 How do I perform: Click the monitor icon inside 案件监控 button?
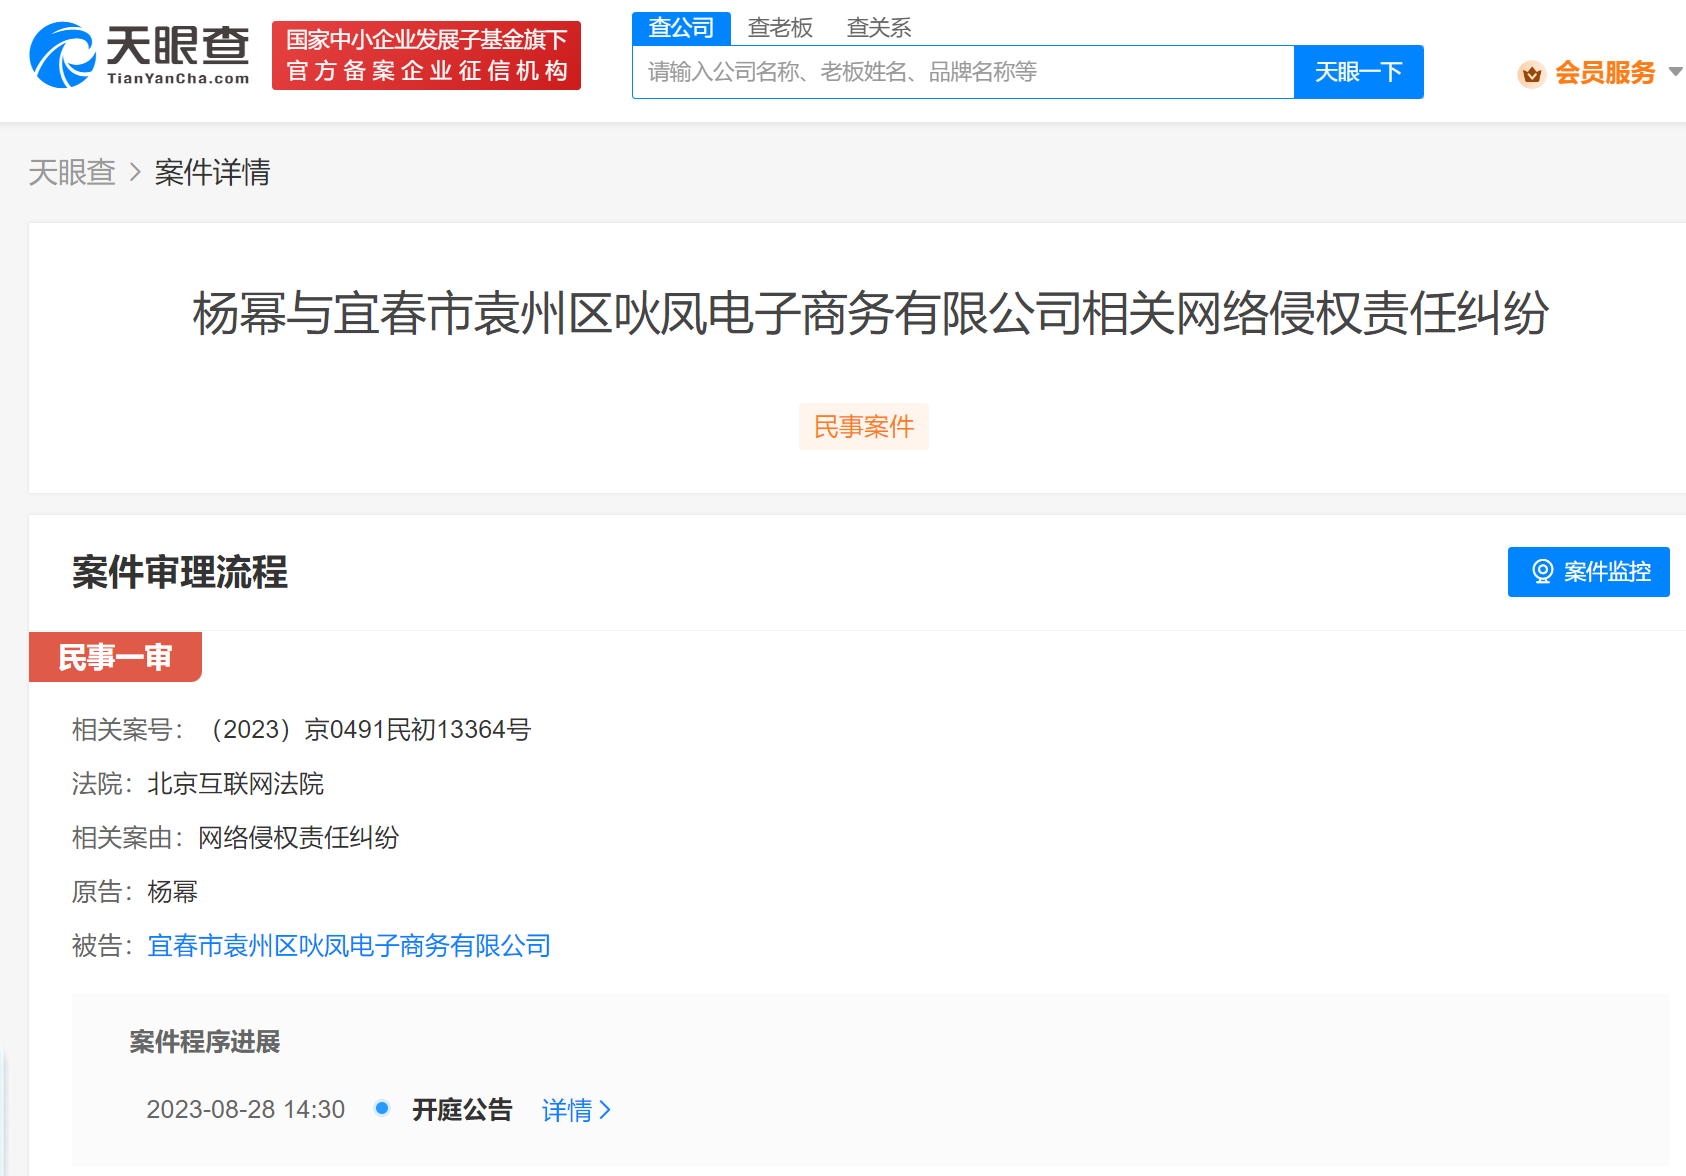(x=1541, y=571)
